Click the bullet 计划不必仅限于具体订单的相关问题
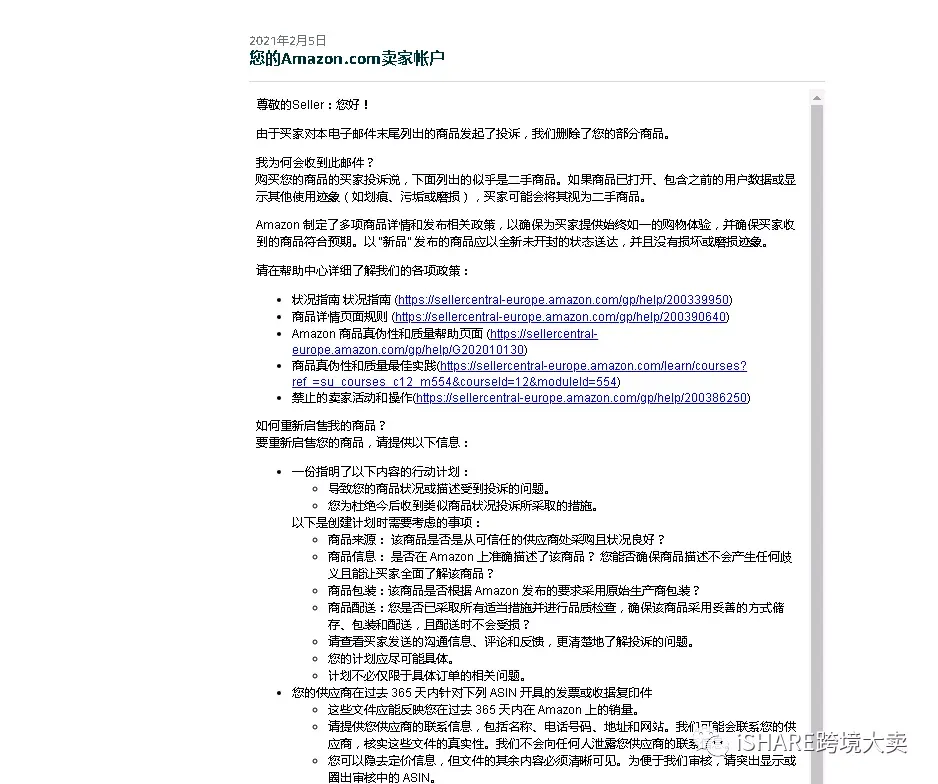938x784 pixels. [428, 676]
